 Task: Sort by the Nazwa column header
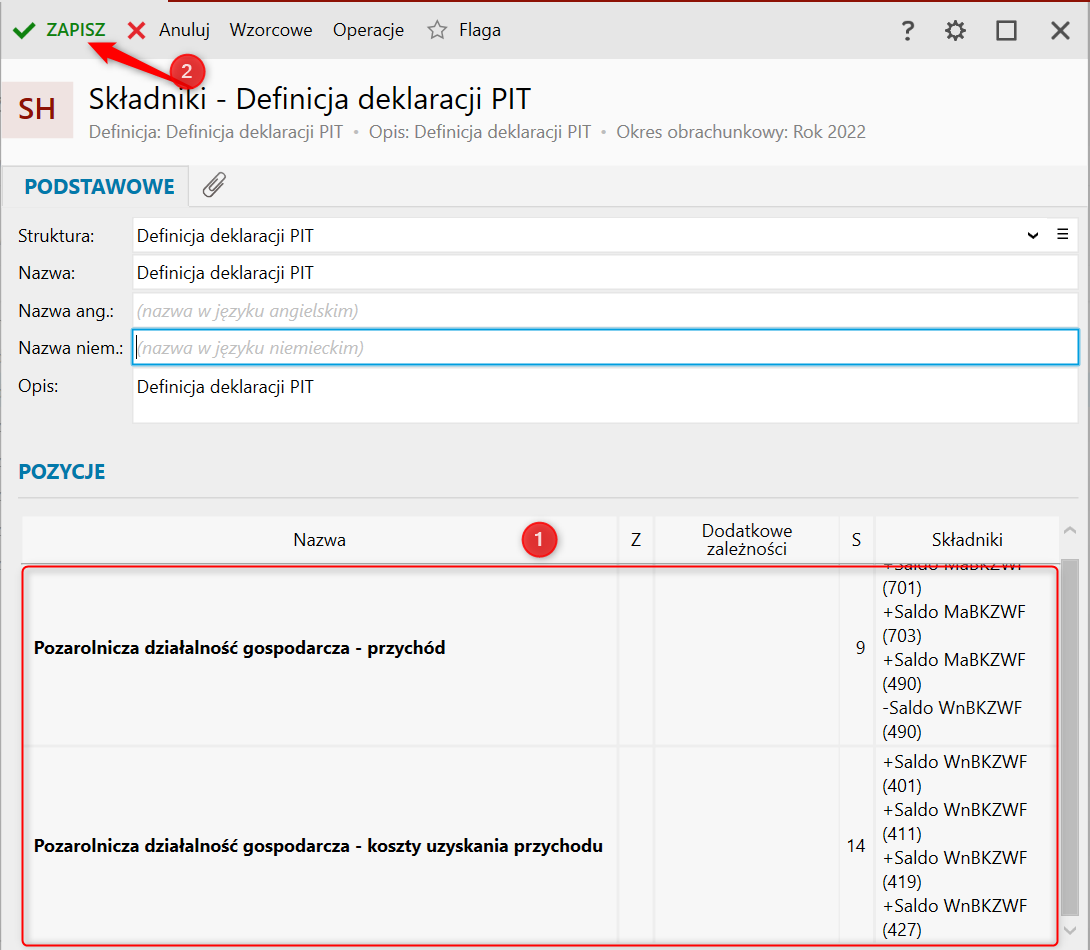point(319,539)
